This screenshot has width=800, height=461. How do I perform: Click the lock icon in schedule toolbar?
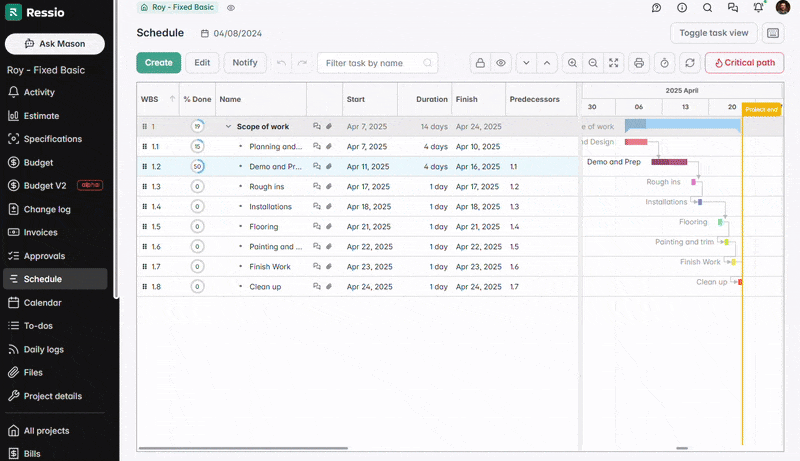click(x=481, y=63)
